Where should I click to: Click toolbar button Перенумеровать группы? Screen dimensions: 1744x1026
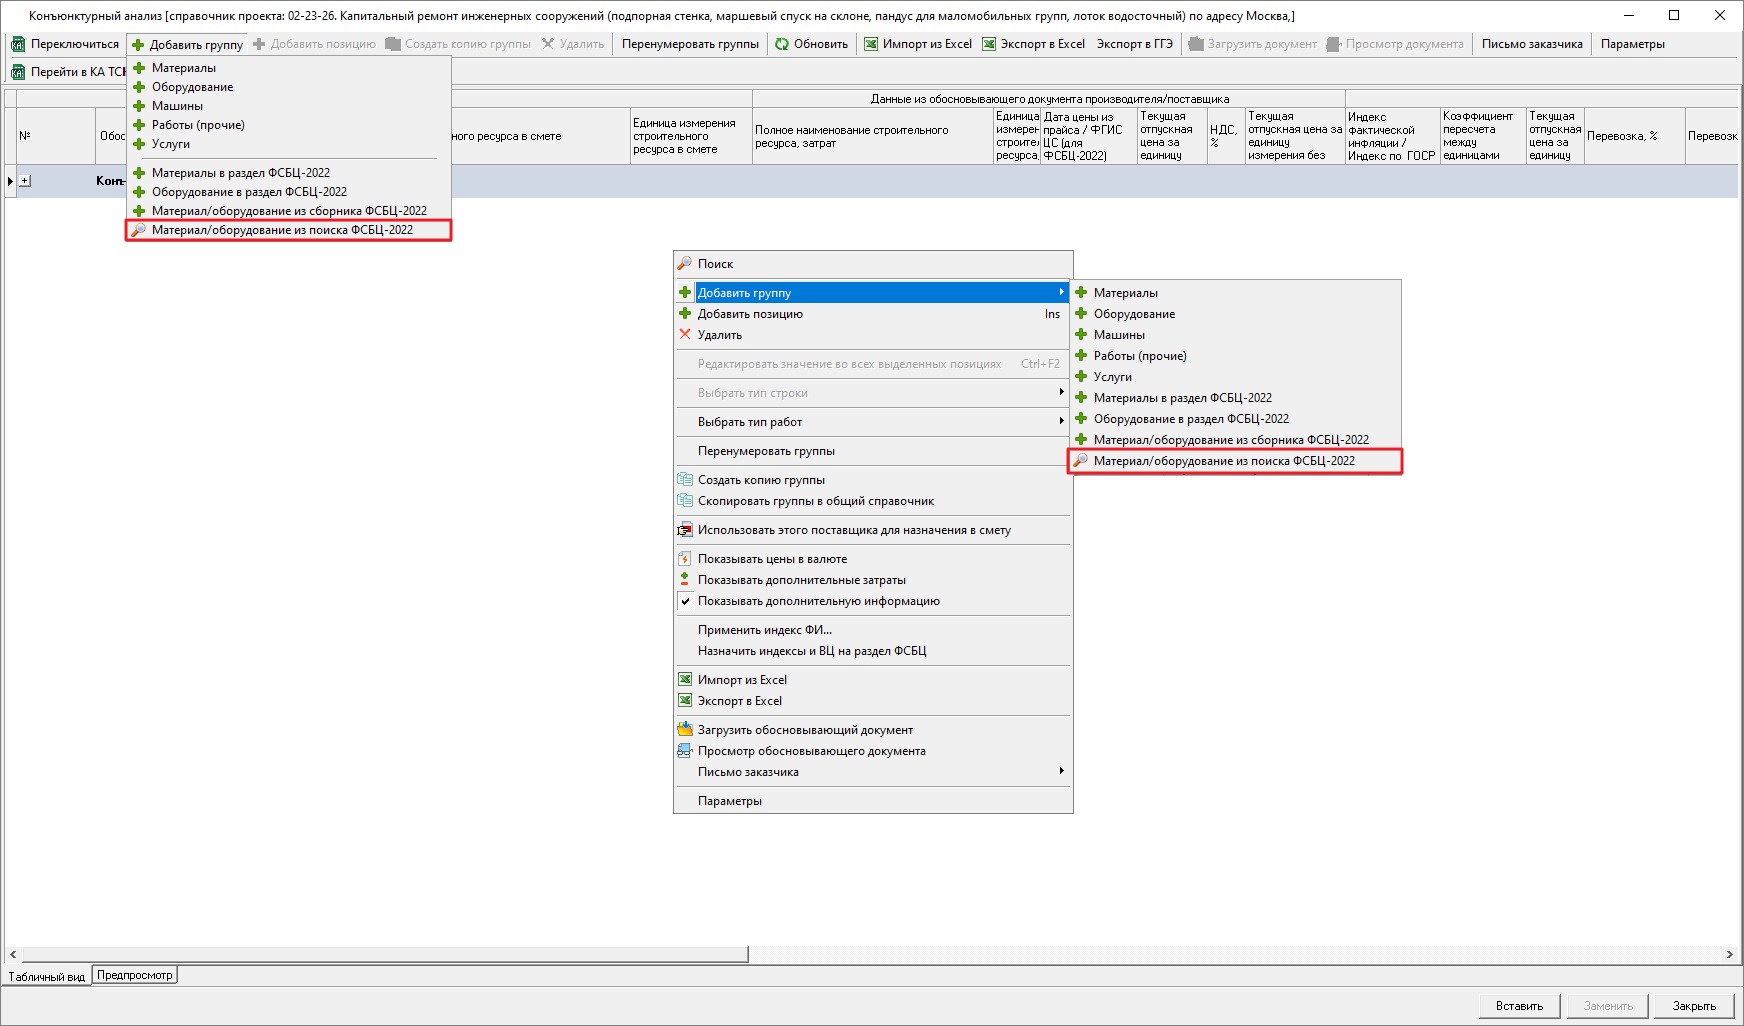[x=690, y=44]
